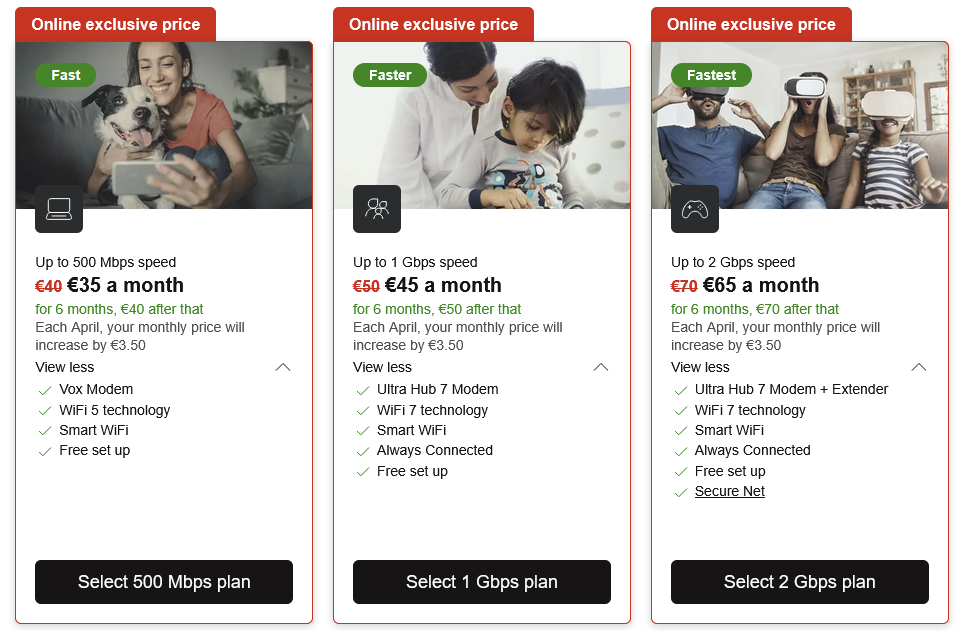The image size is (961, 631).
Task: Select 1 Gbps plan
Action: click(x=482, y=581)
